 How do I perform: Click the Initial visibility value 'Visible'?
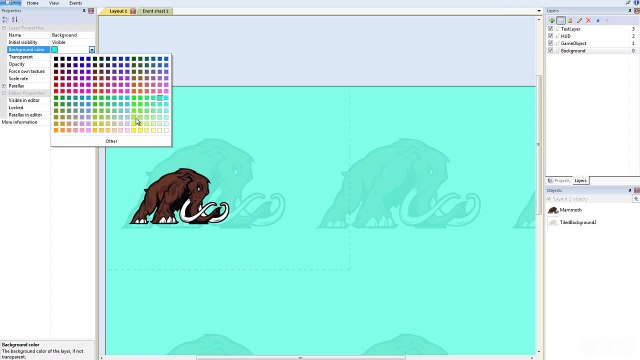[x=73, y=42]
